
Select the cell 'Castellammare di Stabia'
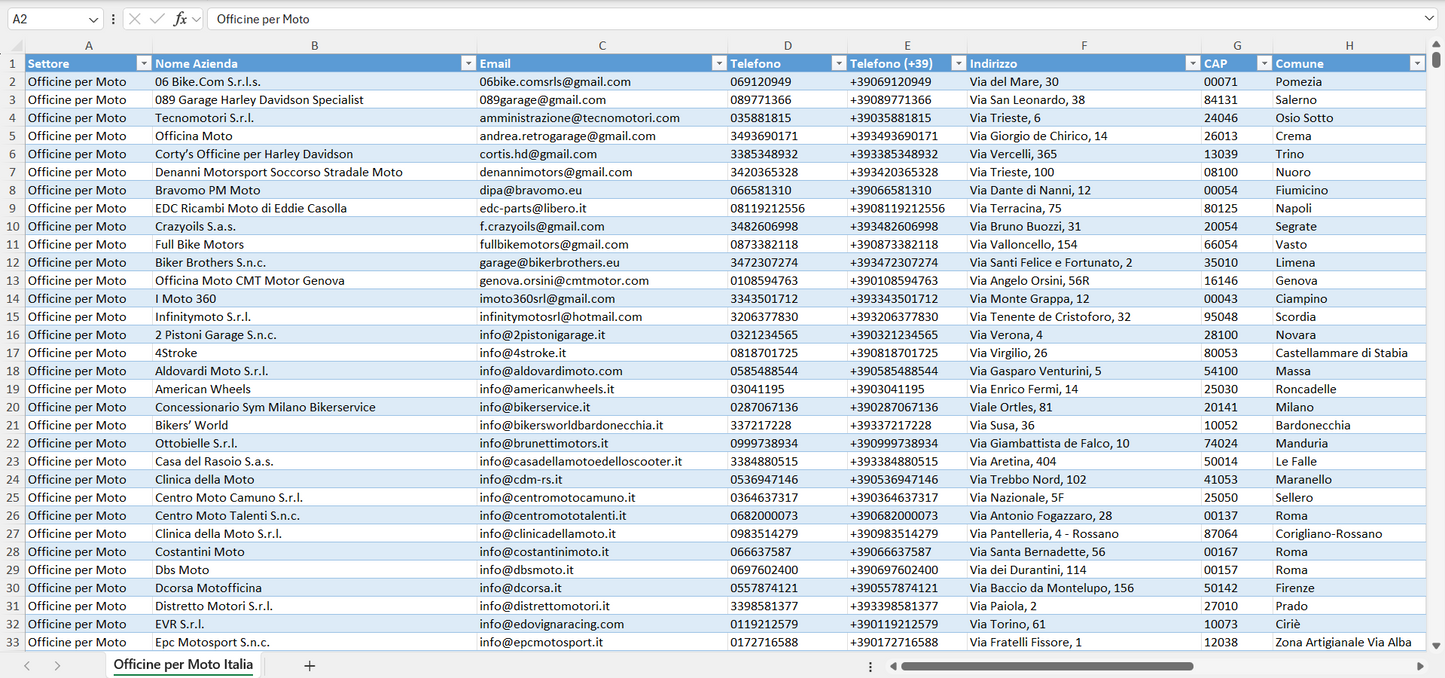[1349, 353]
